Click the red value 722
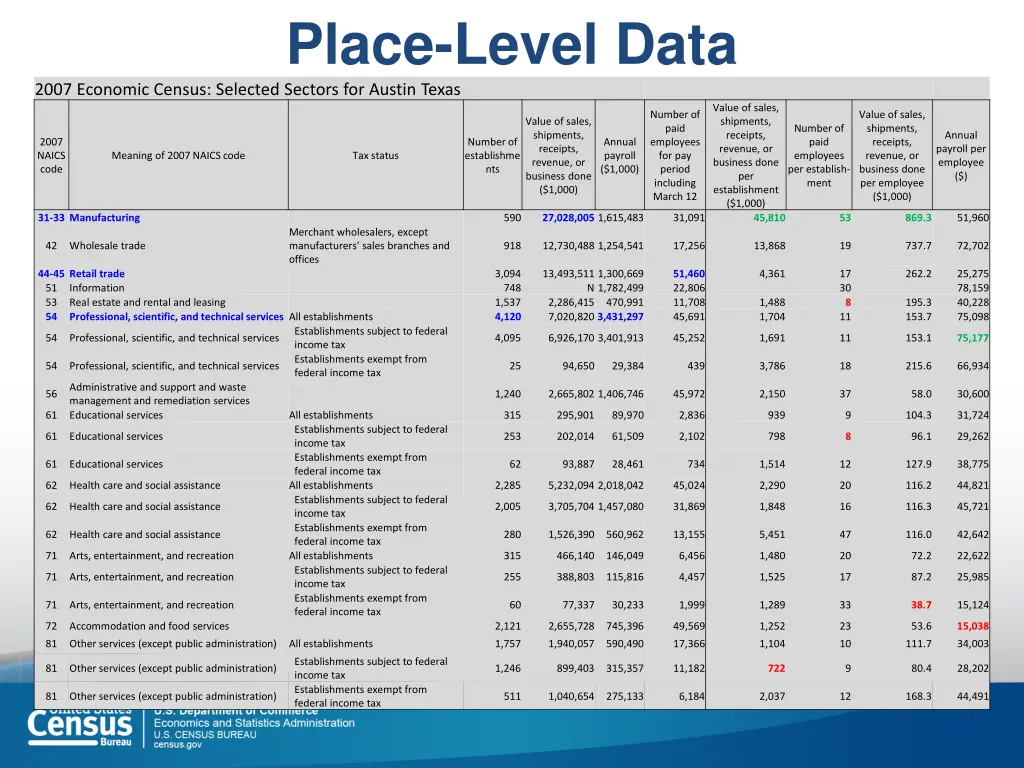This screenshot has width=1024, height=768. (x=776, y=668)
